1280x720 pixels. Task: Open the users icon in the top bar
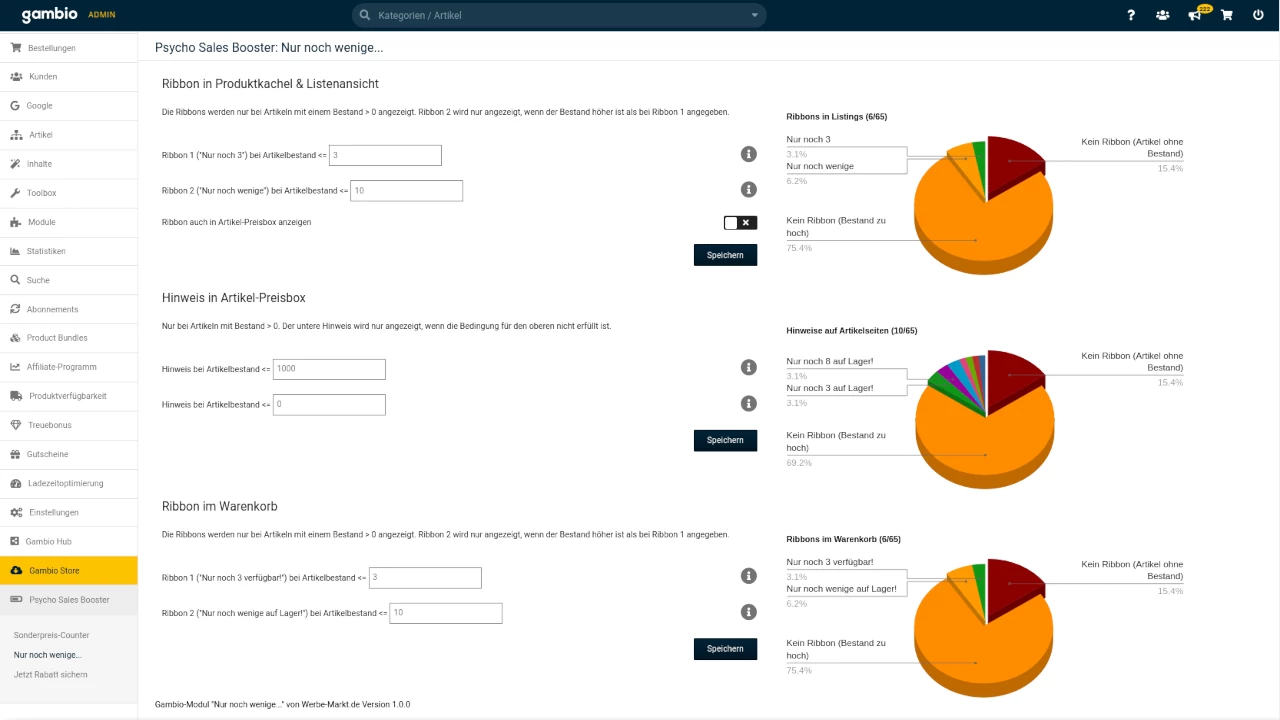click(x=1162, y=15)
